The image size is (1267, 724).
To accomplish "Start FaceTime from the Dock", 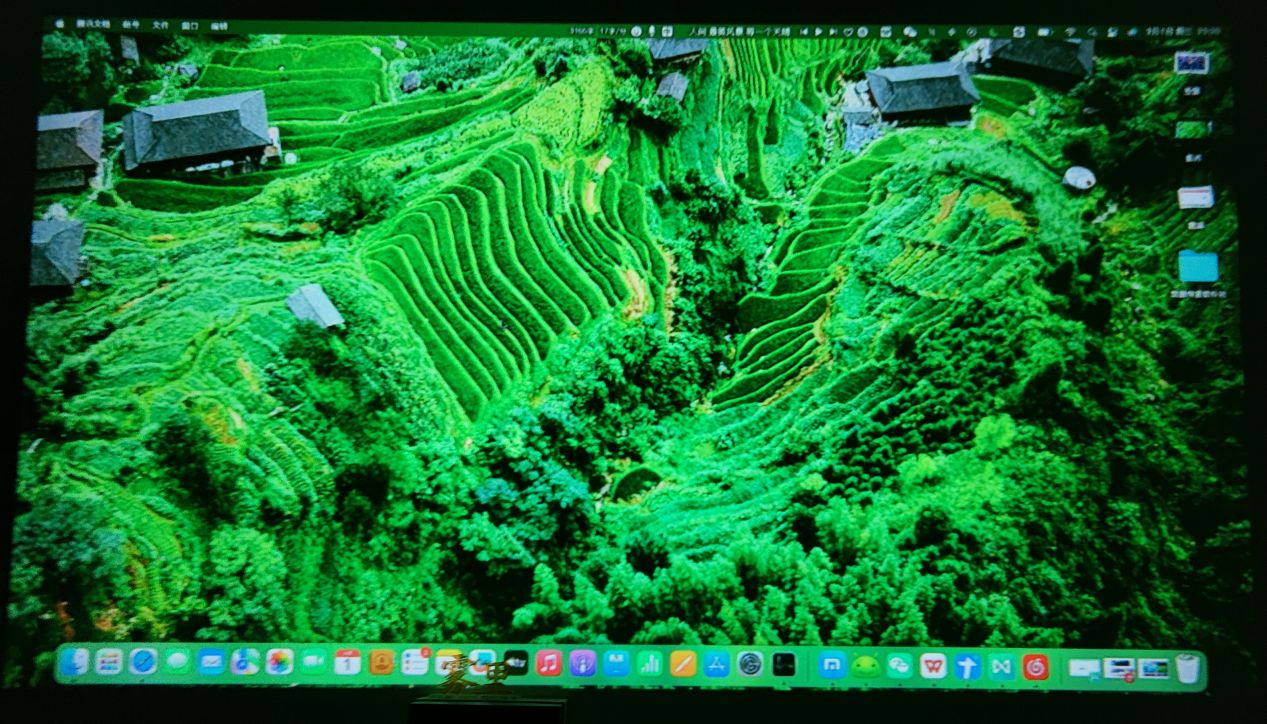I will [313, 661].
